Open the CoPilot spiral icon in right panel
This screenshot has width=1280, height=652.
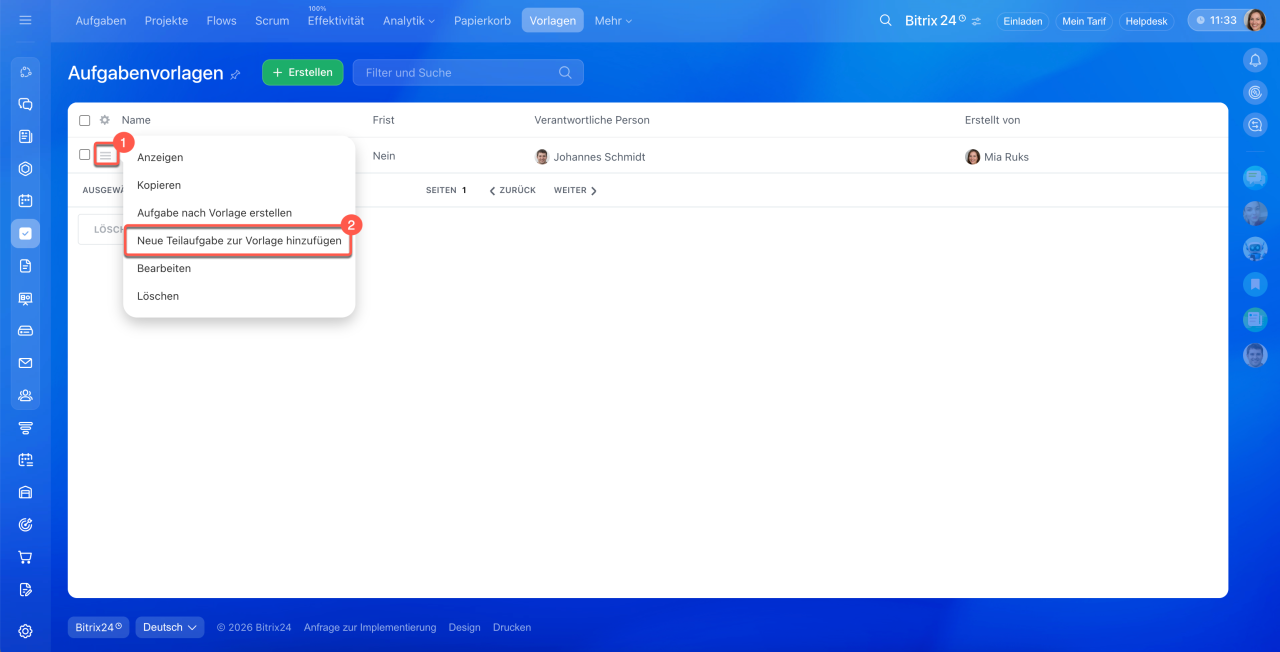pos(1255,93)
